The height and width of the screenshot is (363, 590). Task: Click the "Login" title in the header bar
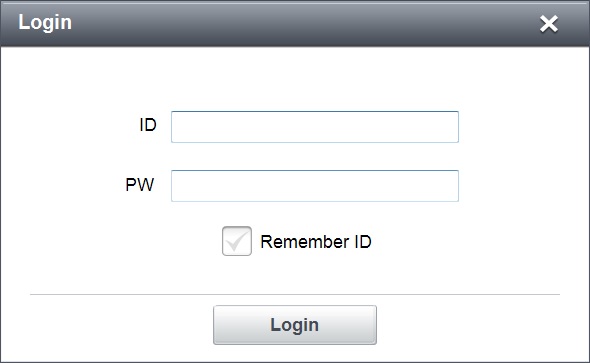point(45,23)
